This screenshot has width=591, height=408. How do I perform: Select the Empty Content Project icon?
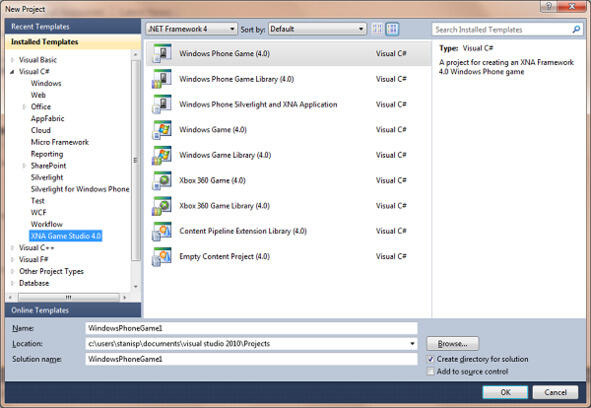[162, 256]
